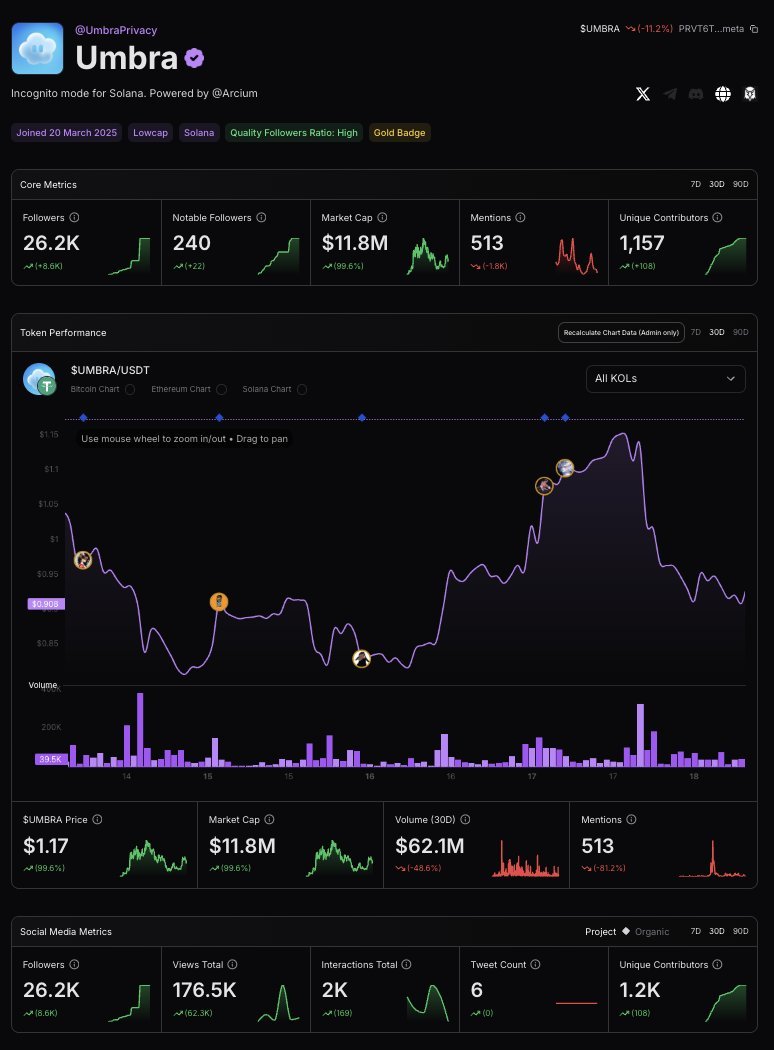Show info for Volume (30D)
This screenshot has height=1050, width=774.
pyautogui.click(x=465, y=820)
